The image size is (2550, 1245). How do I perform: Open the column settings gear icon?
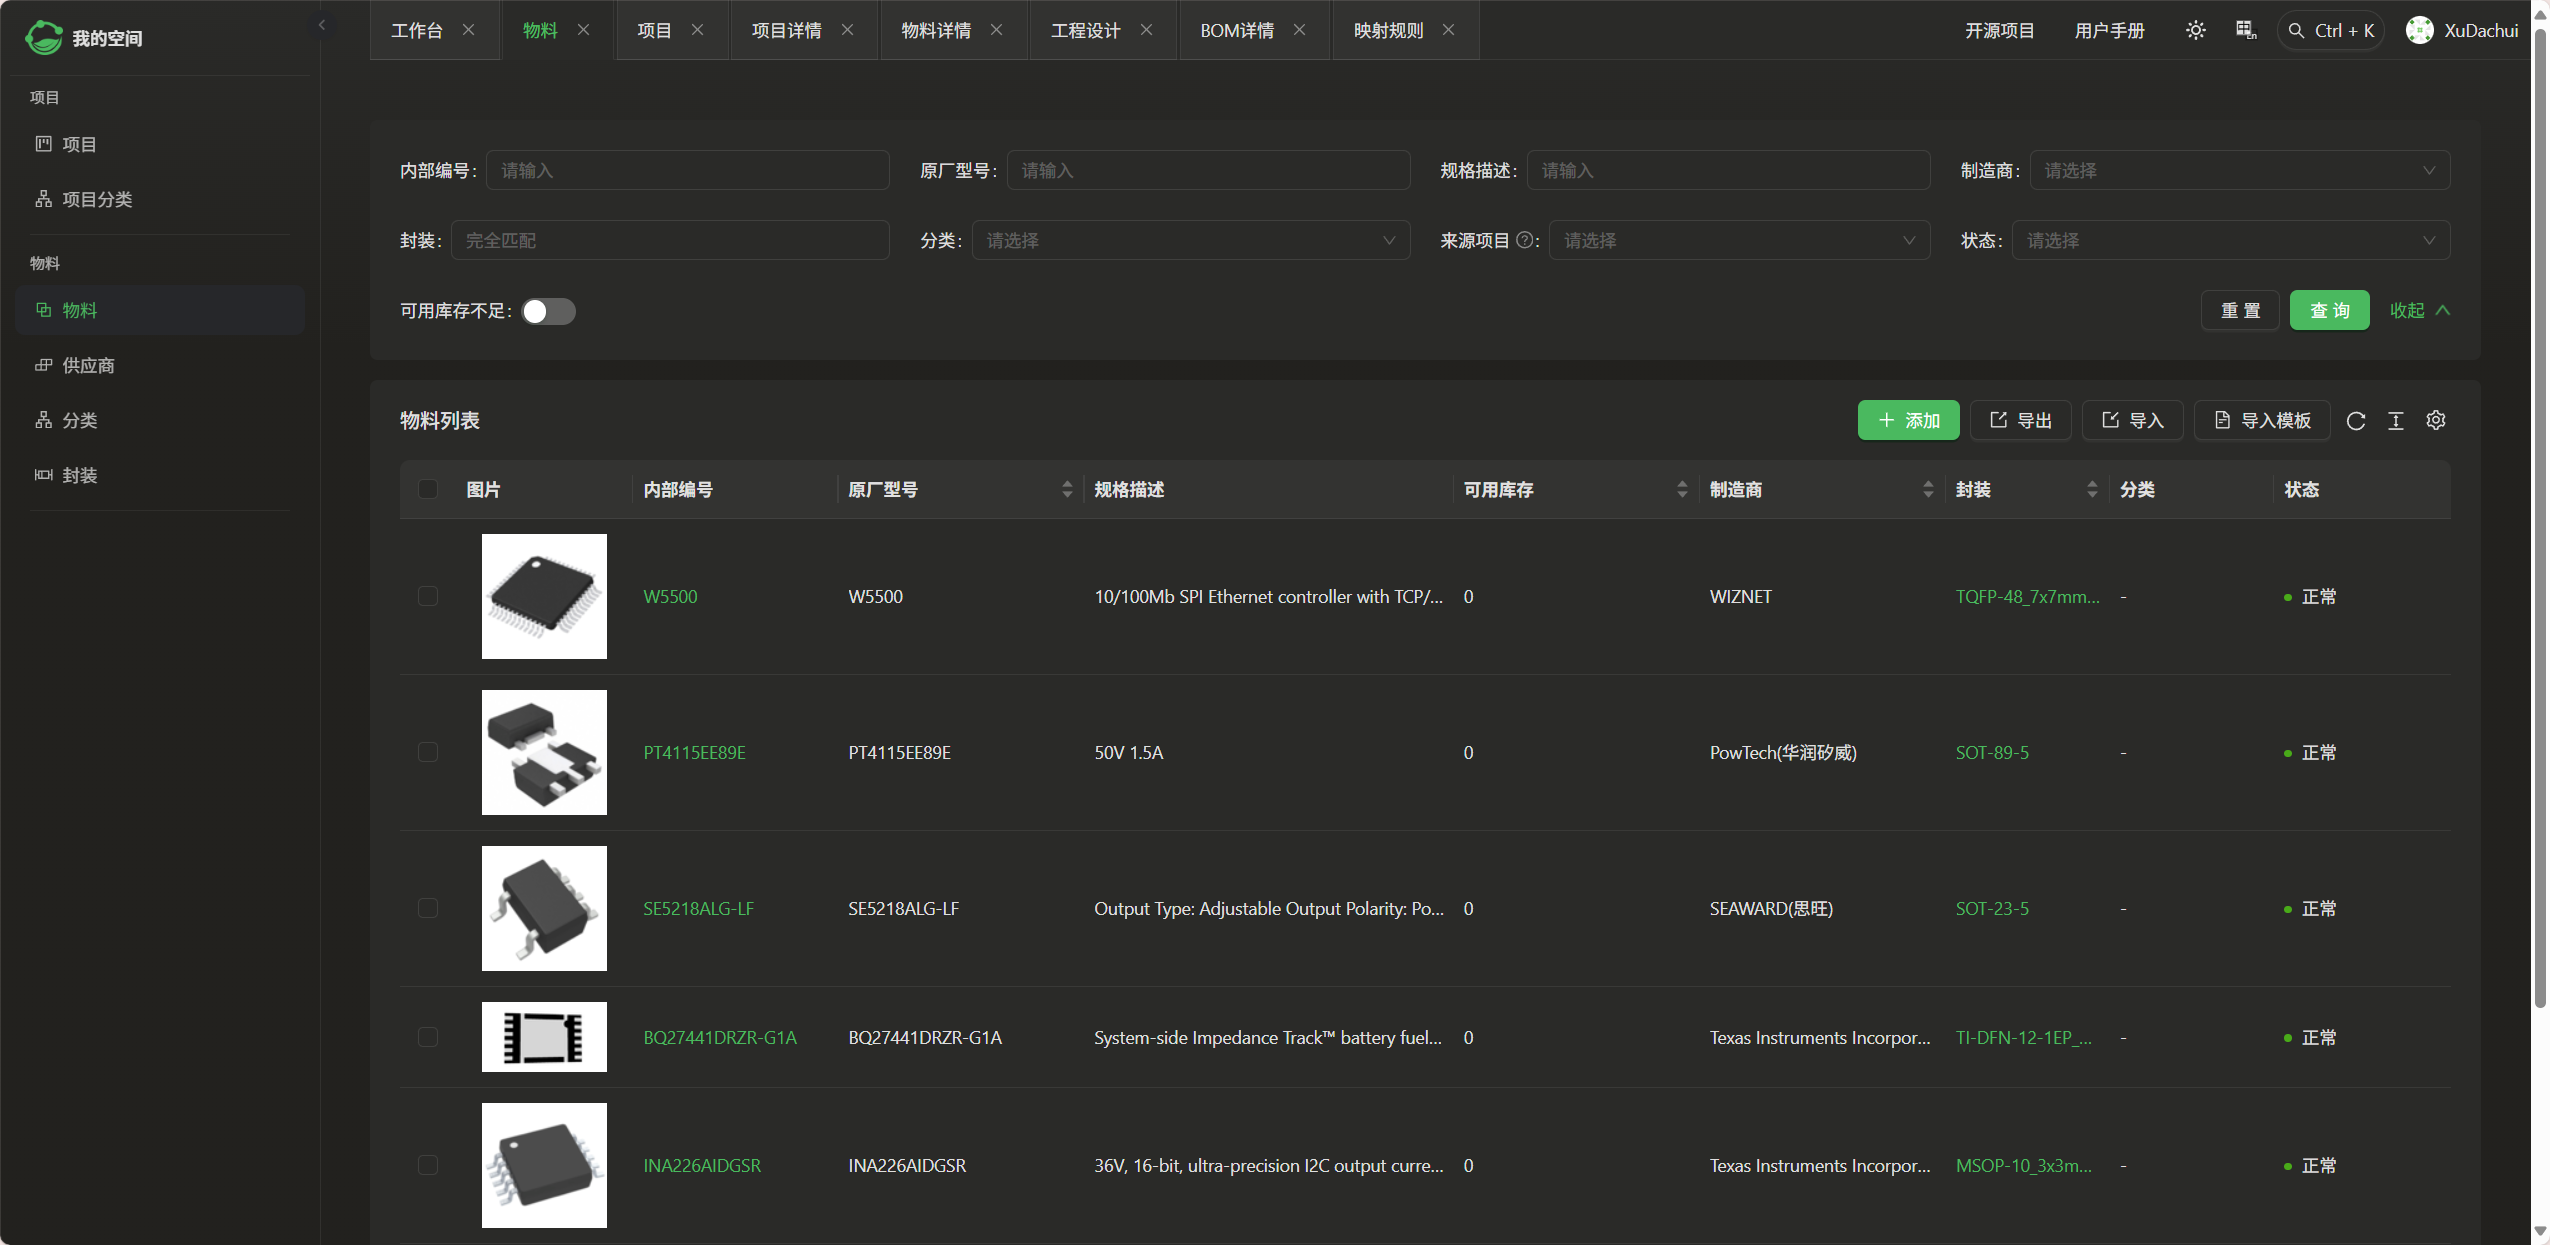(2435, 421)
